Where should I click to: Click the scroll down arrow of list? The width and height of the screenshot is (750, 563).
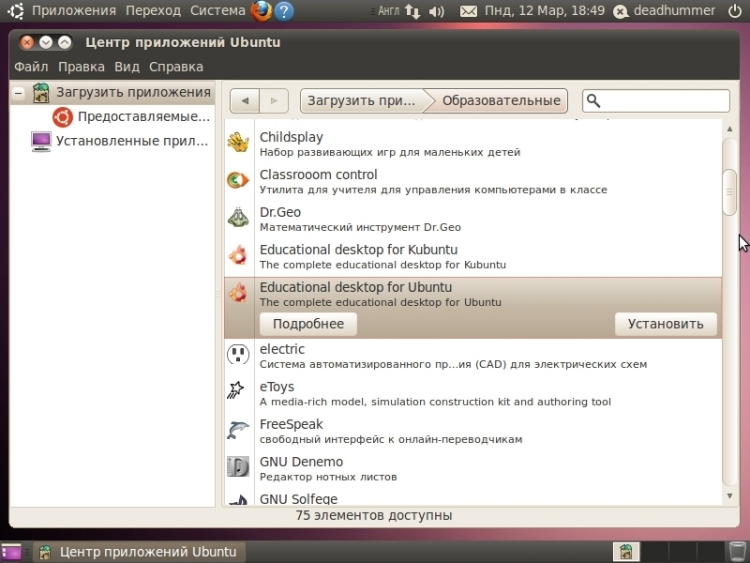click(729, 496)
